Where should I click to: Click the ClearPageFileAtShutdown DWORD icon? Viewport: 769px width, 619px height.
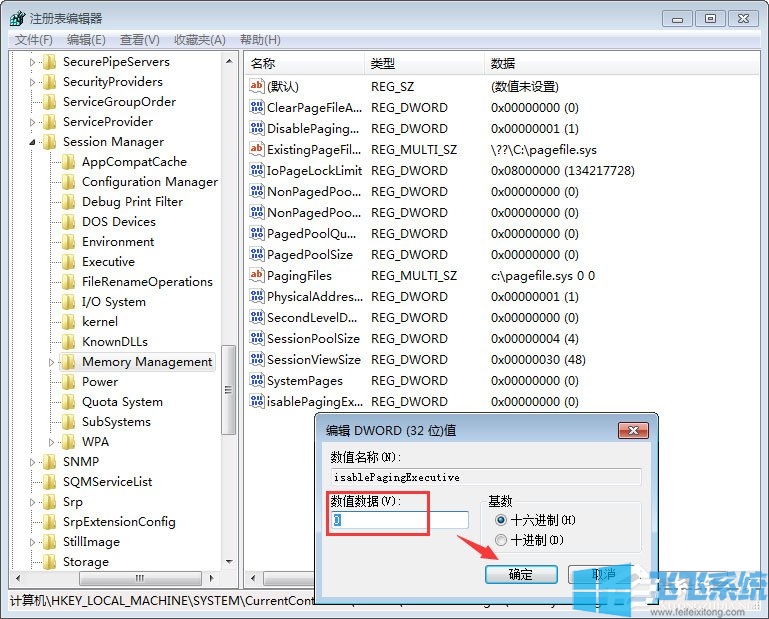pos(256,107)
